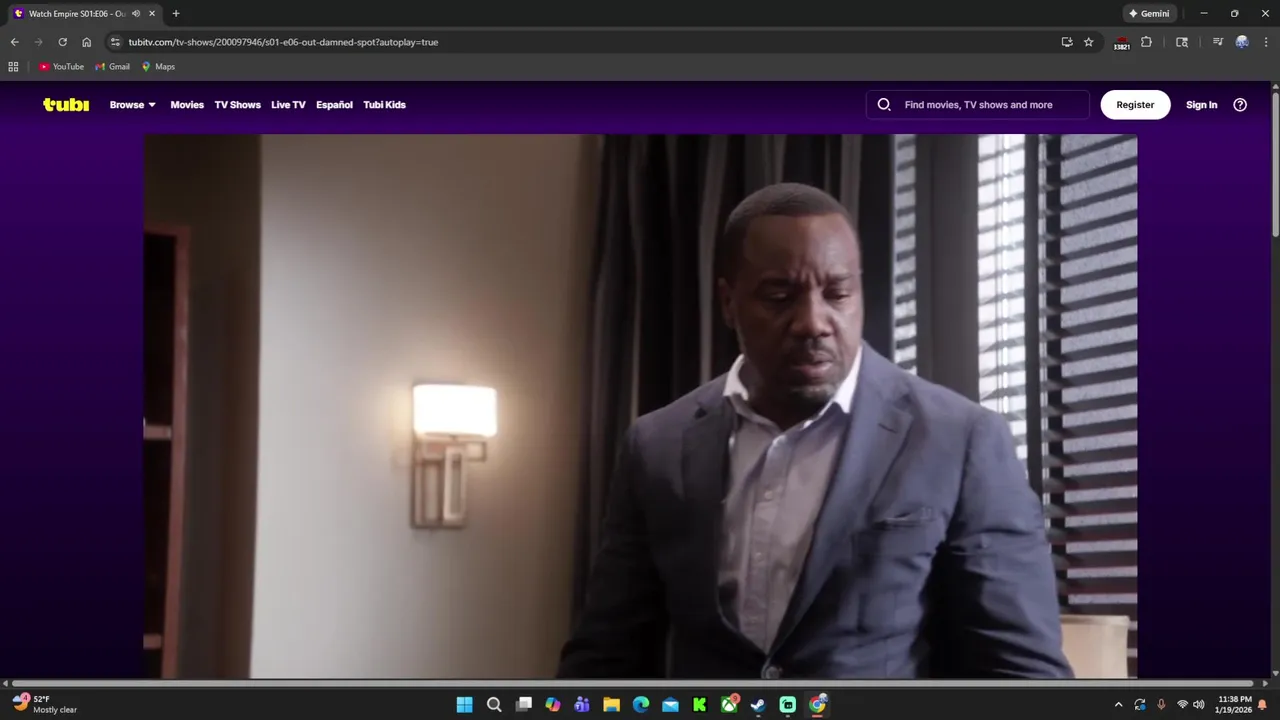Install app icon in address bar

pyautogui.click(x=1067, y=42)
